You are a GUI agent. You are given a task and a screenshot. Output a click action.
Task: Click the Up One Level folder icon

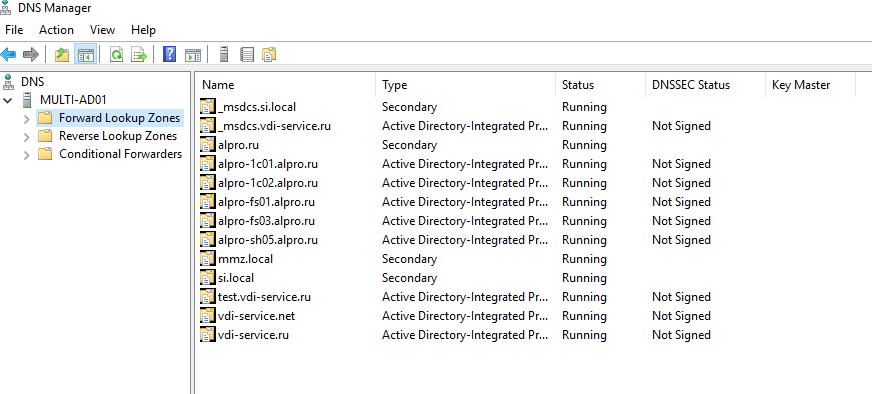click(62, 55)
